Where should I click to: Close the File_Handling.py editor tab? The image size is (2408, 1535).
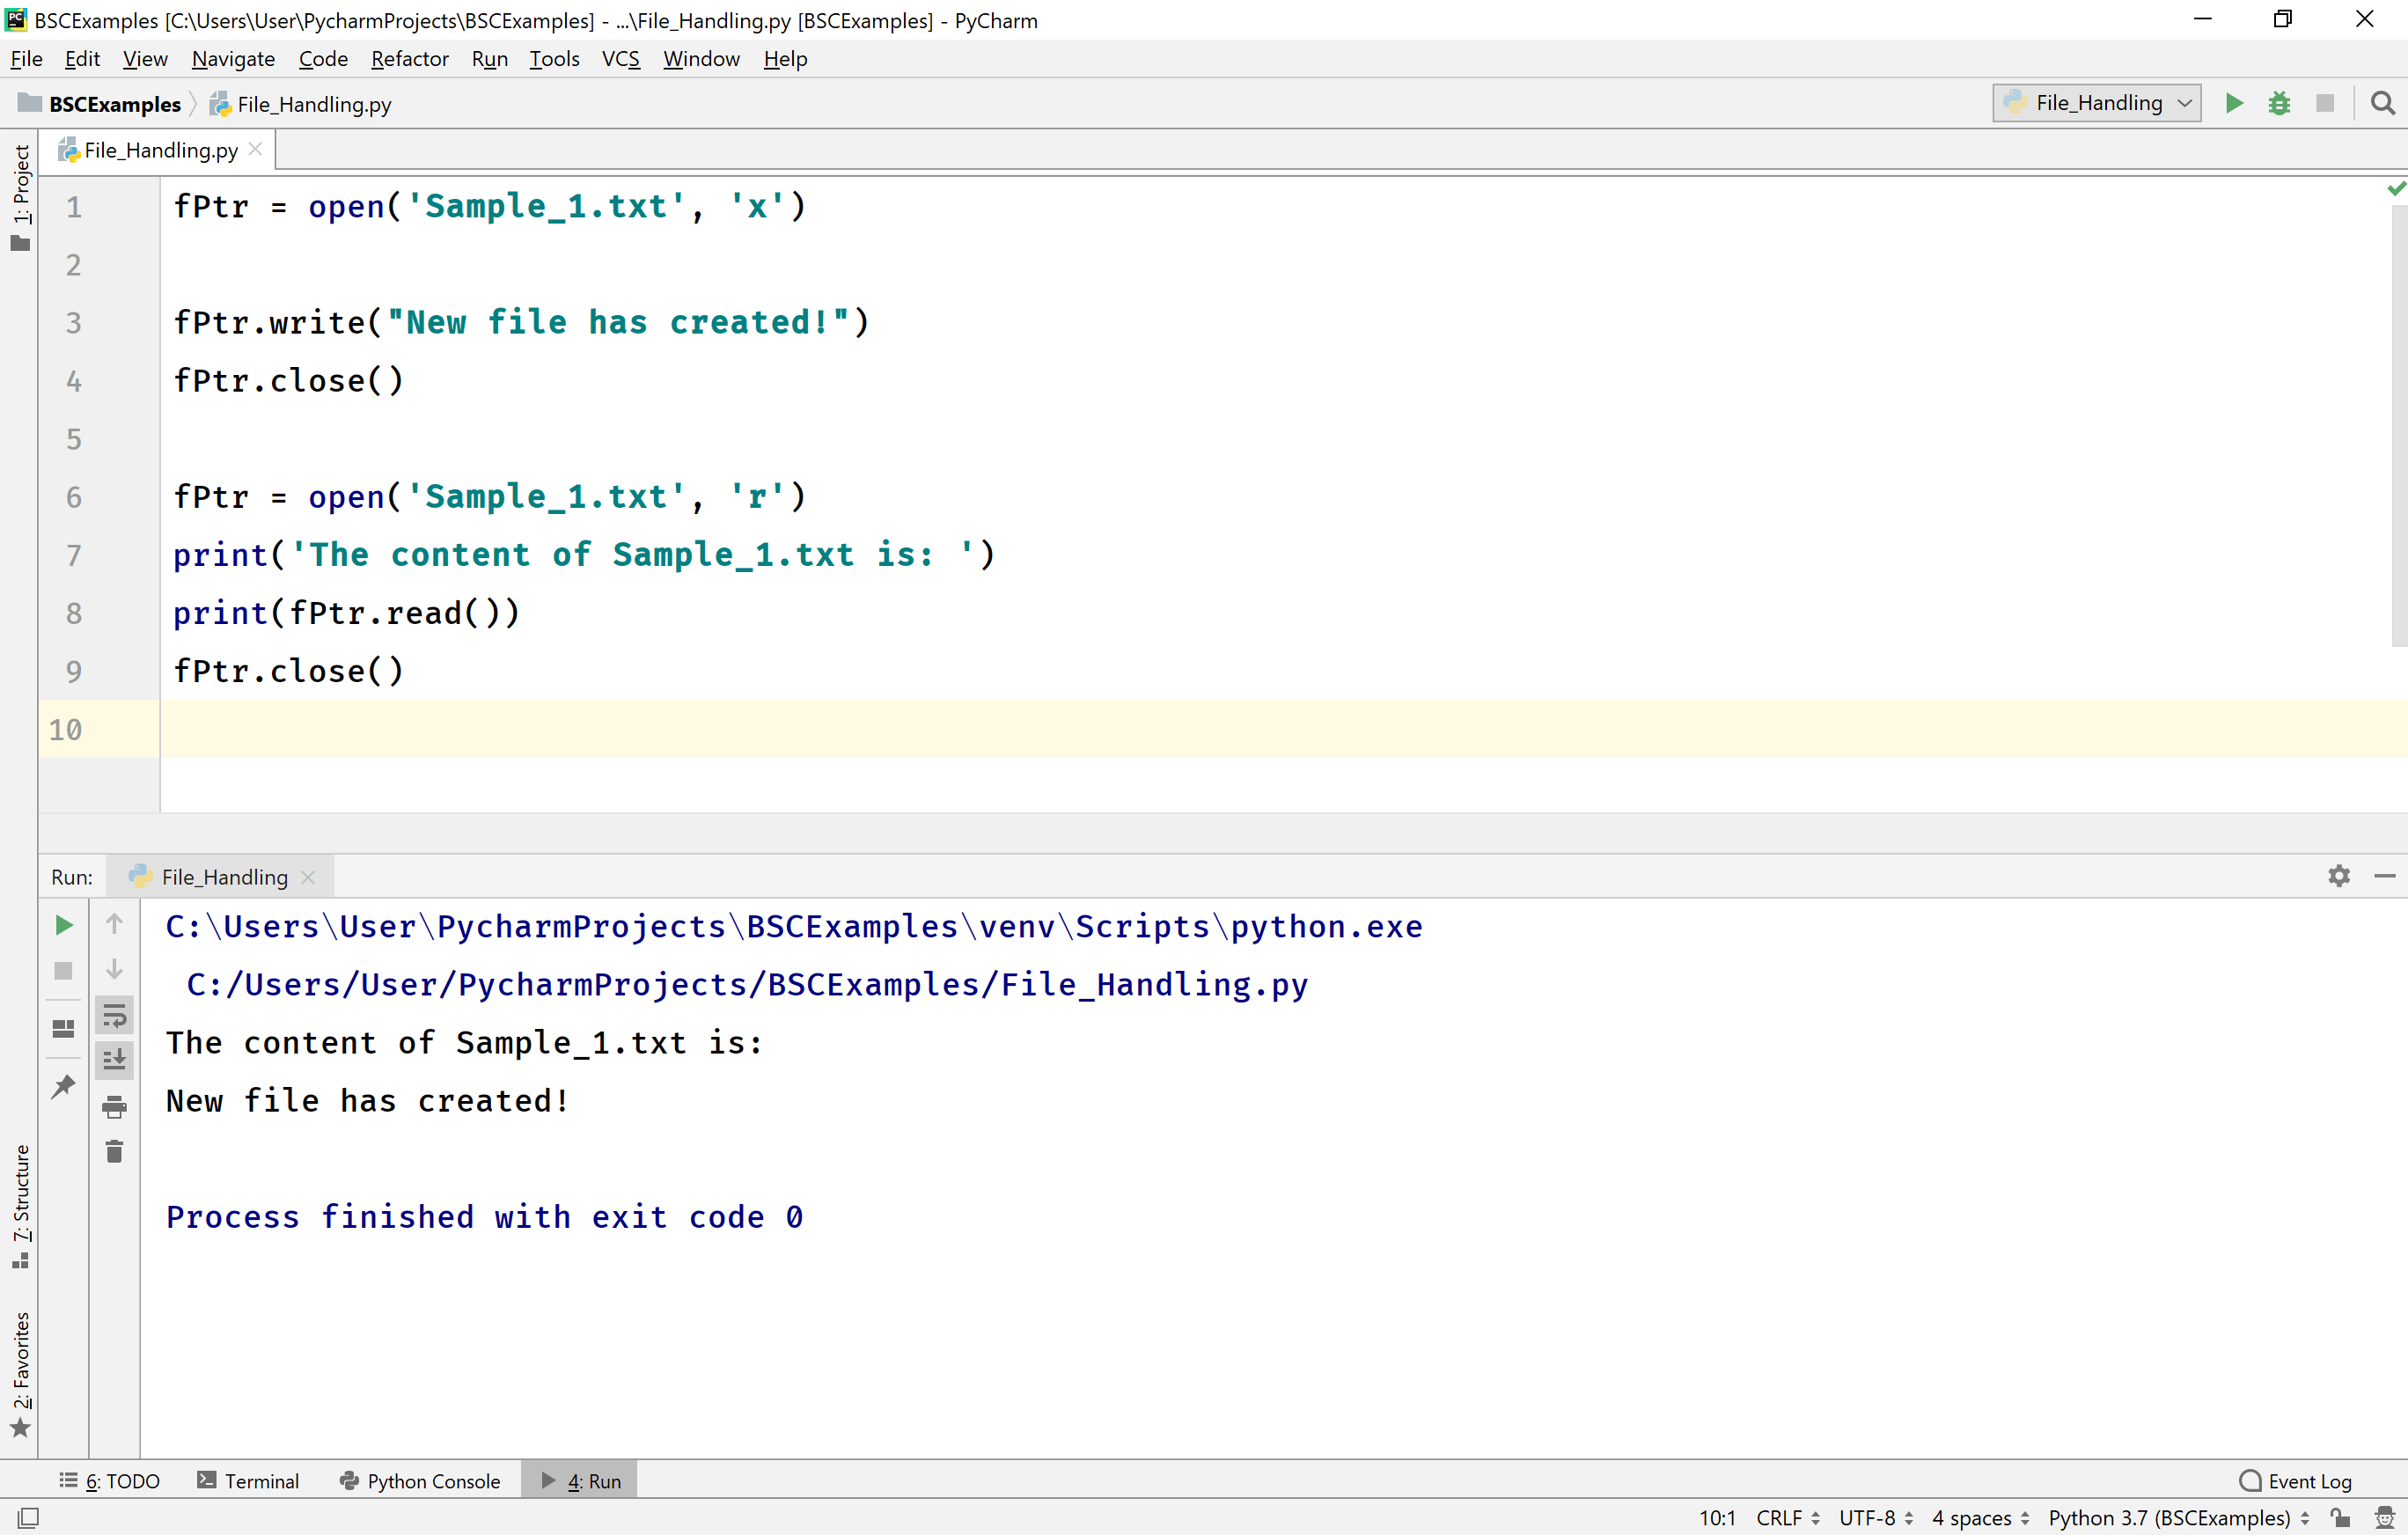[x=256, y=149]
